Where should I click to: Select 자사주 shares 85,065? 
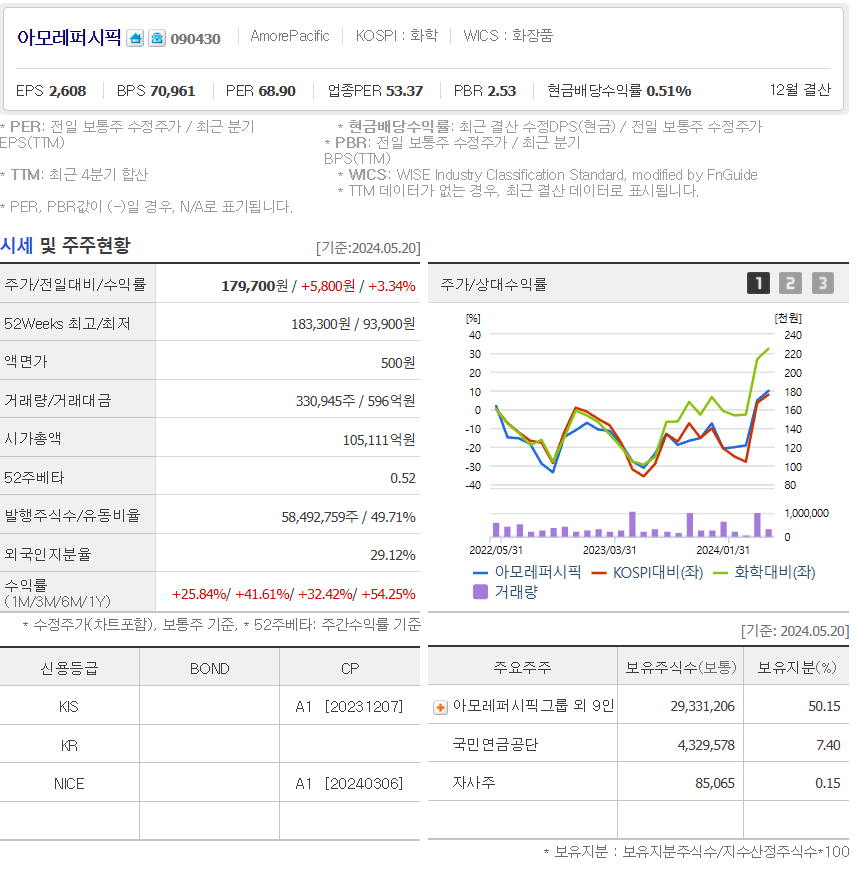coord(715,783)
